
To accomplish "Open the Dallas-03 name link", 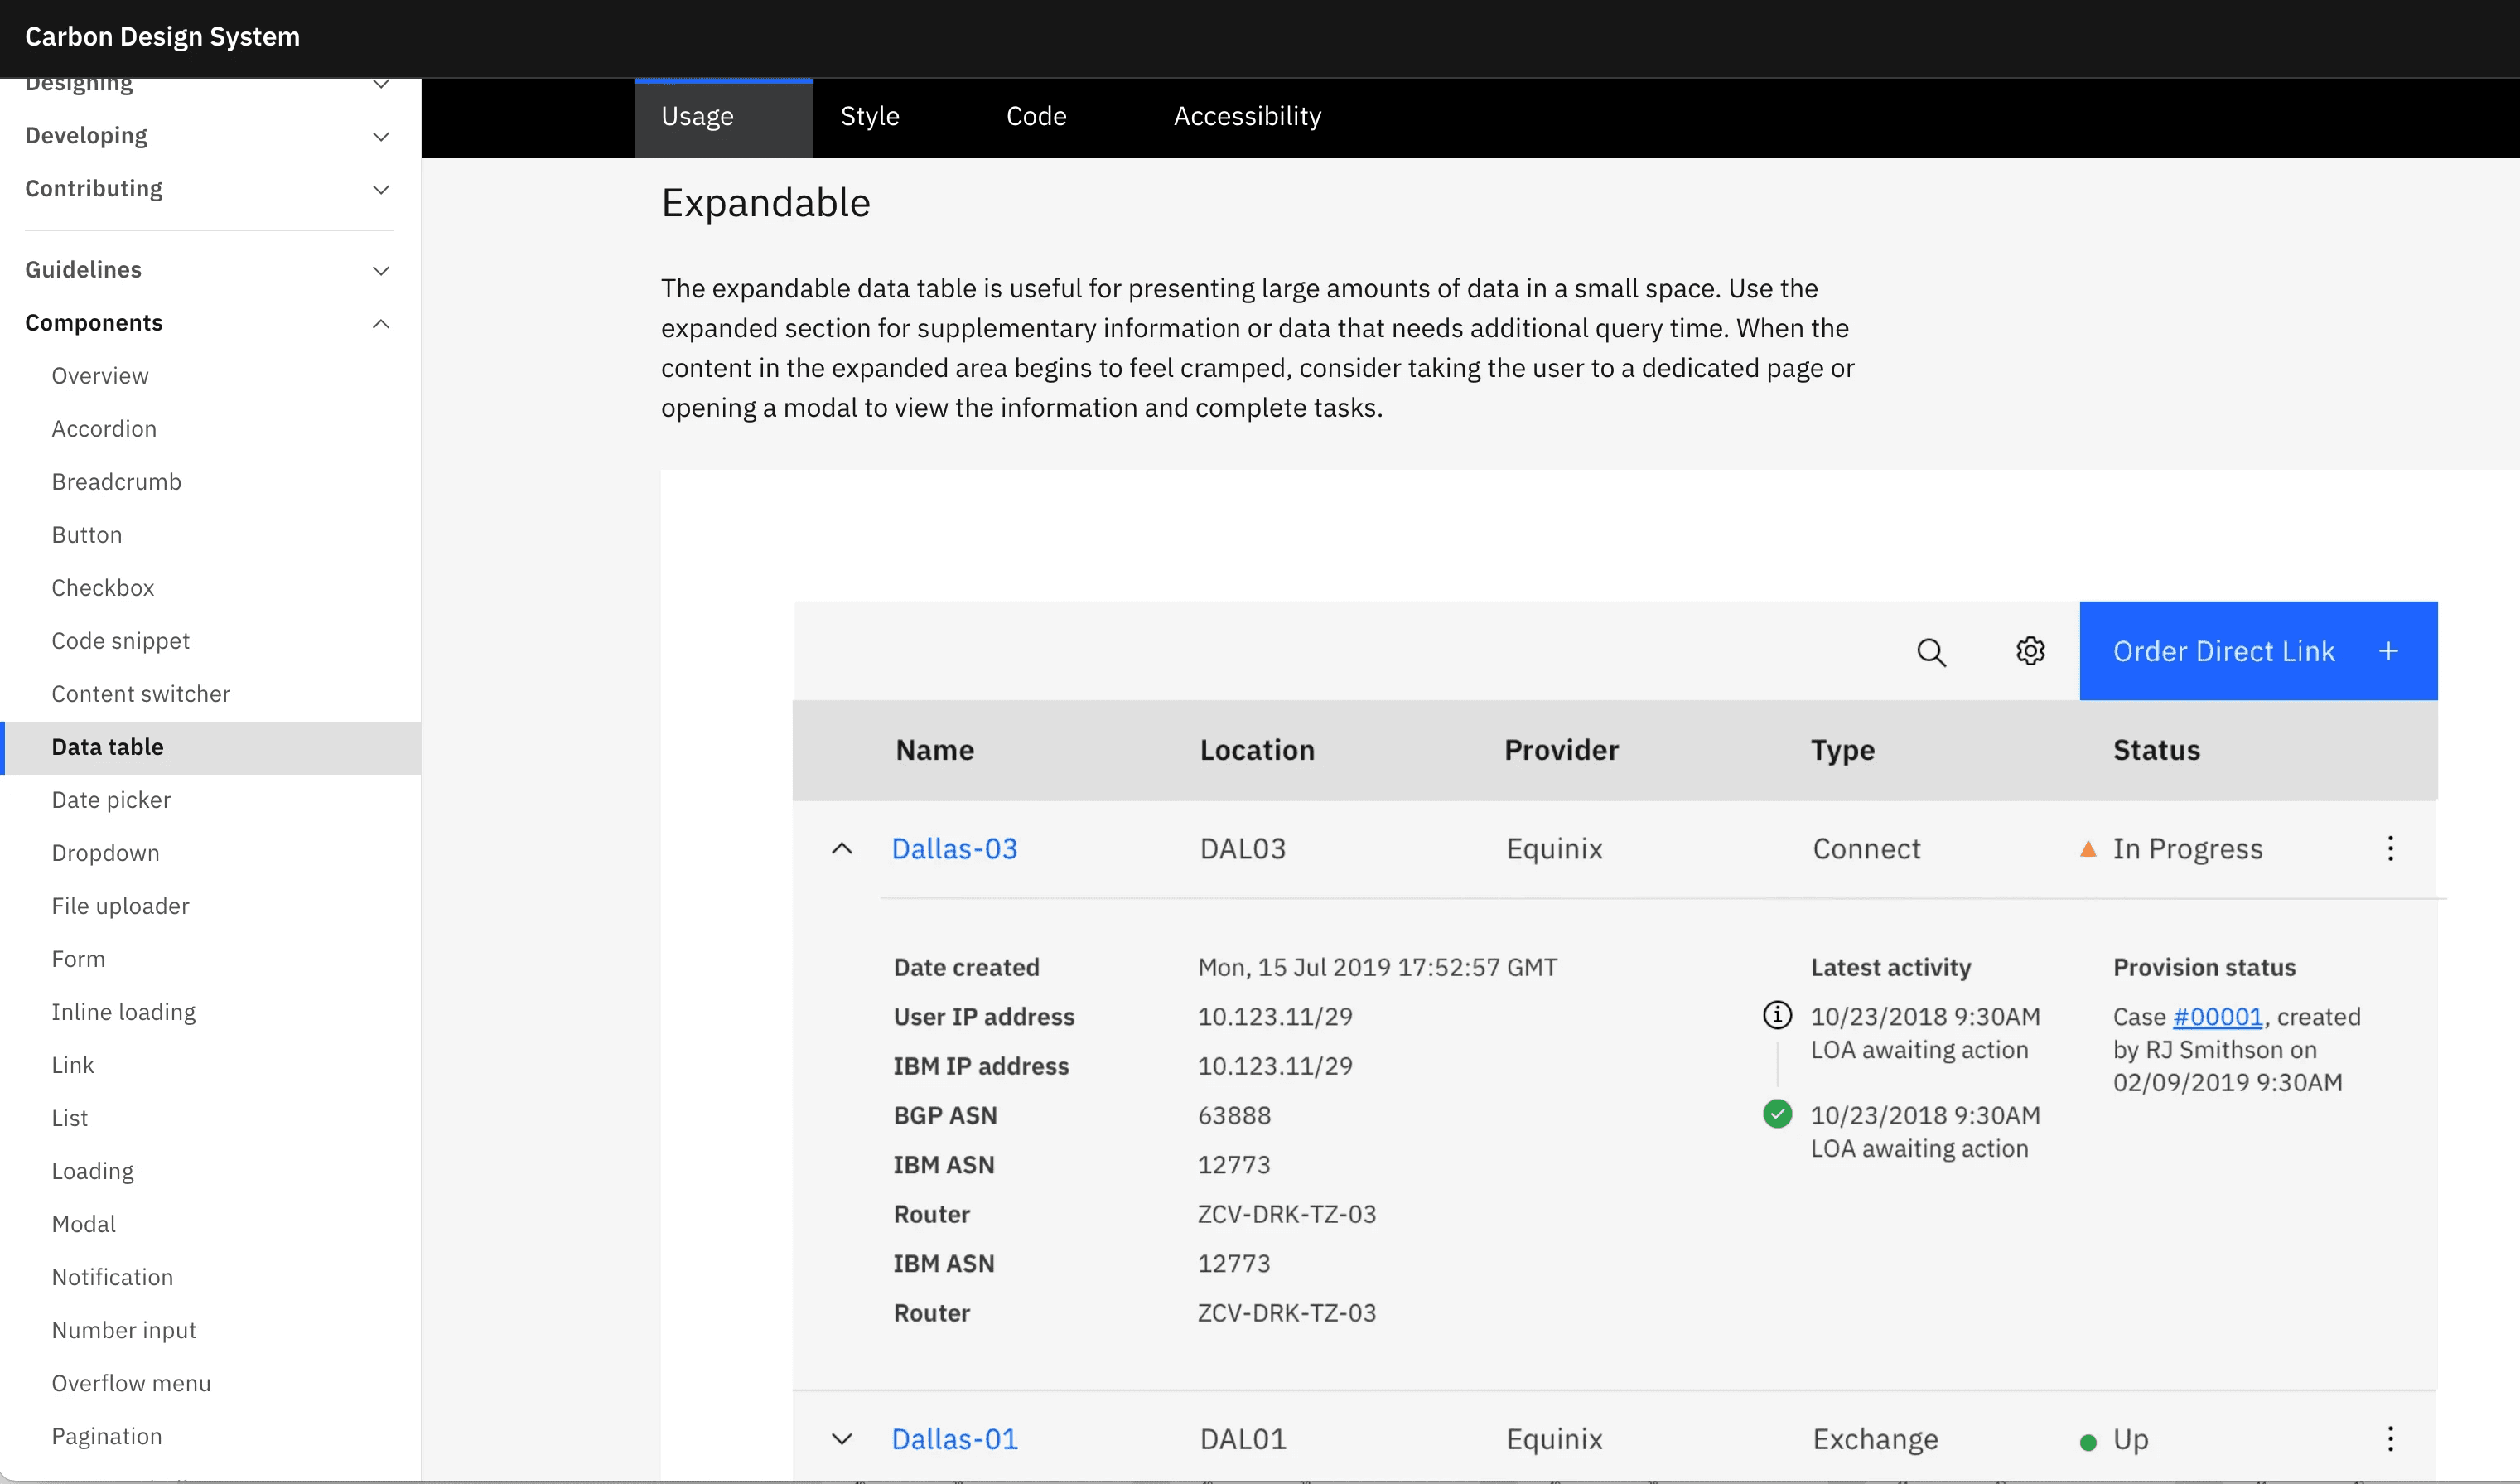I will (x=954, y=849).
